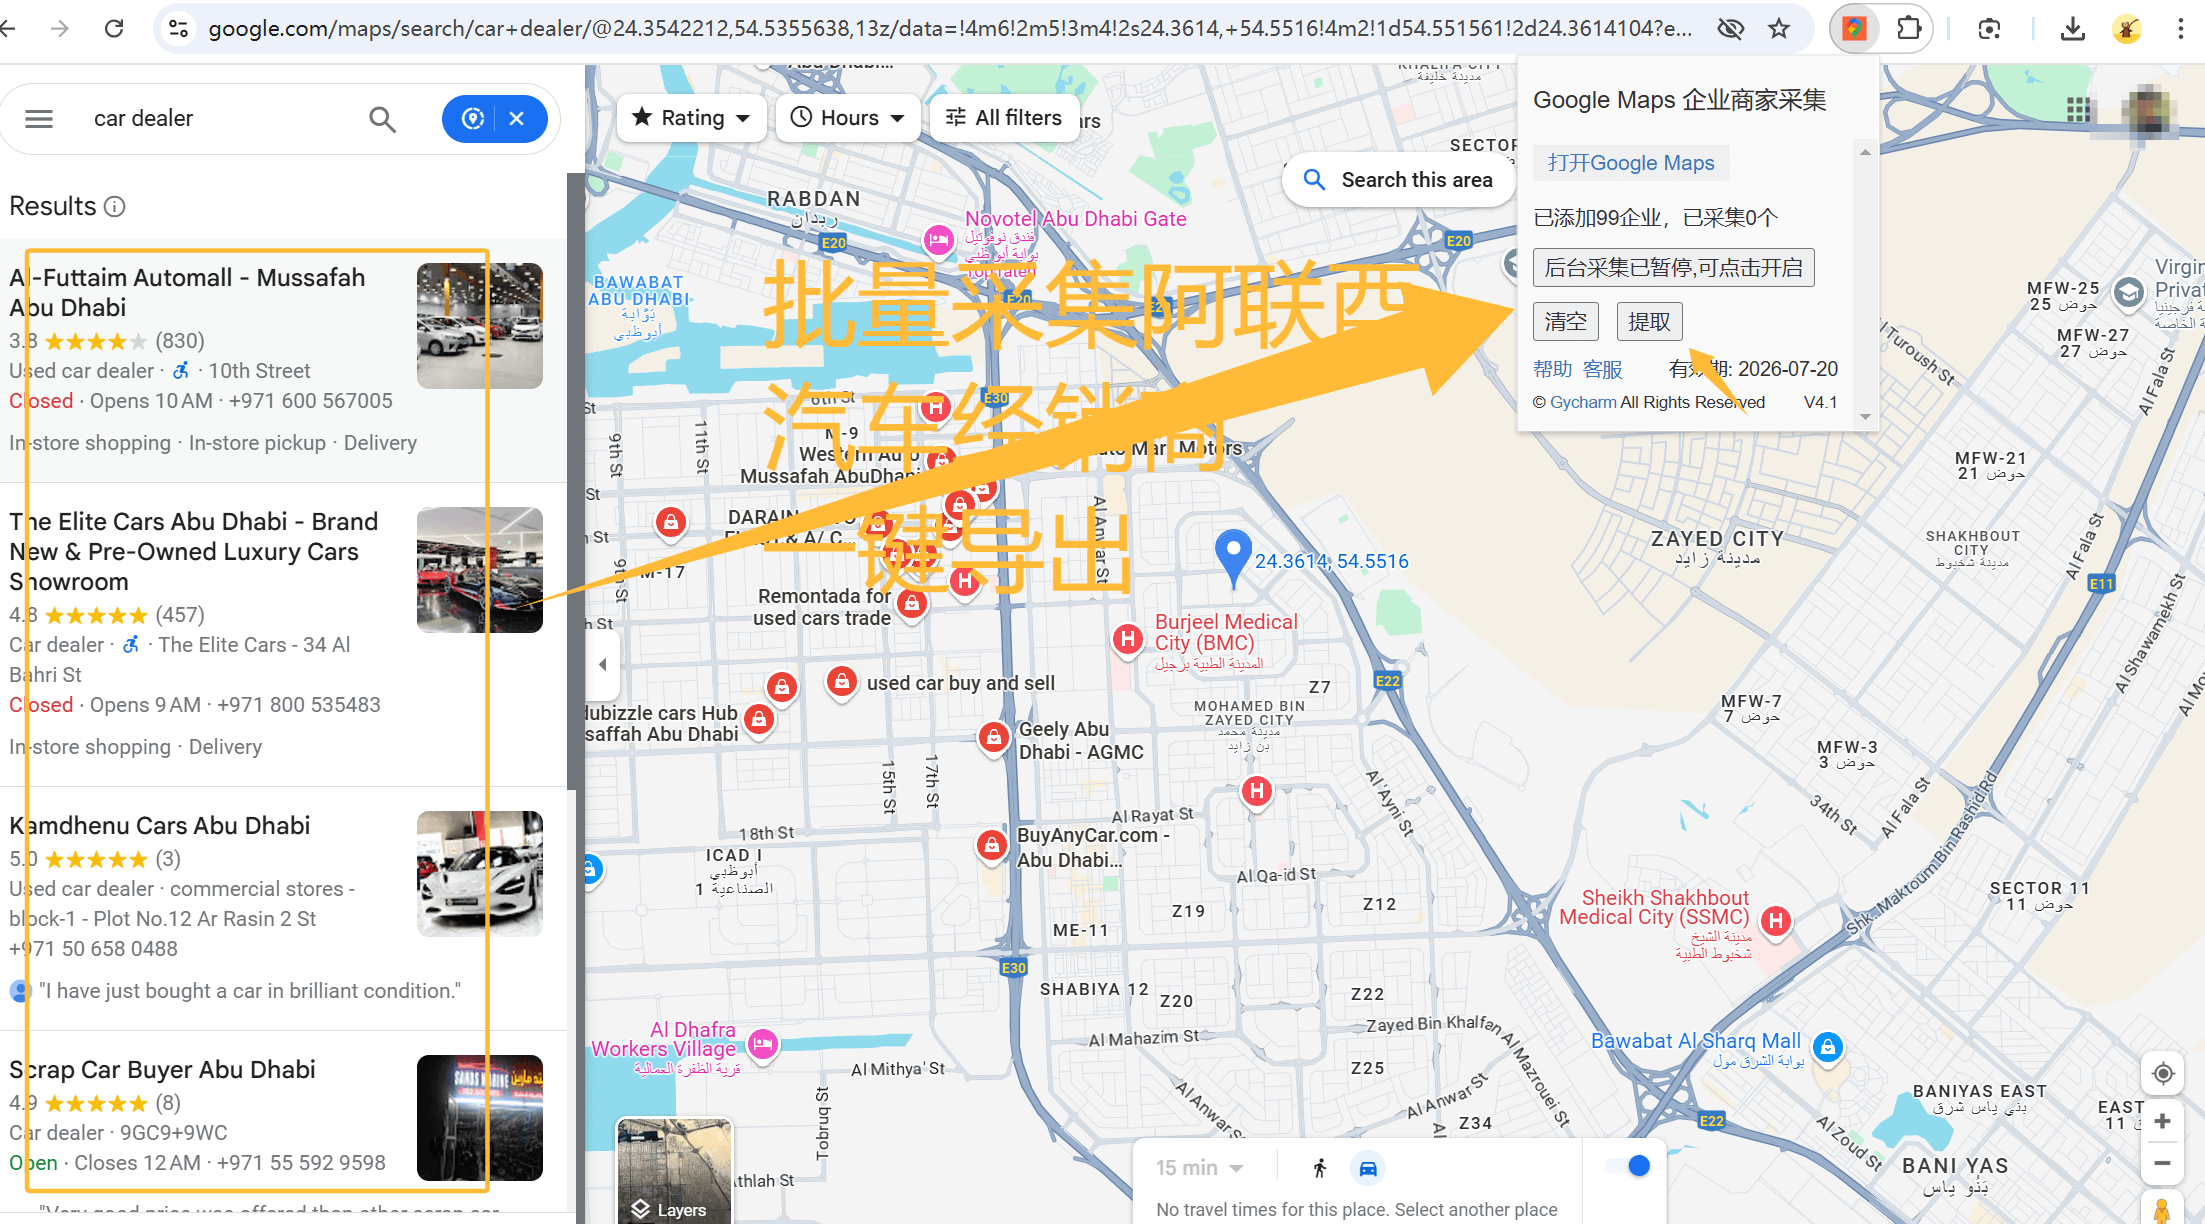This screenshot has height=1224, width=2205.
Task: Click the screenshot capture extension icon
Action: coord(1990,28)
